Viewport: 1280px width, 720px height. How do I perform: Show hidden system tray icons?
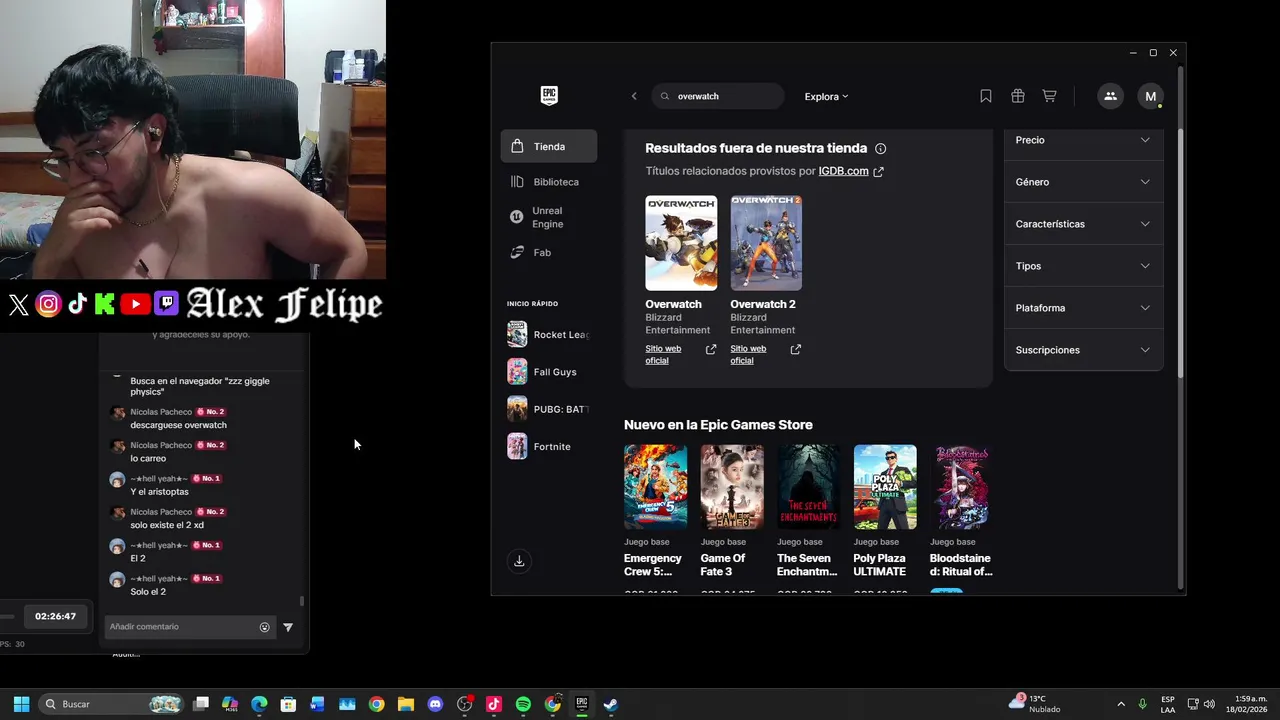click(1121, 704)
